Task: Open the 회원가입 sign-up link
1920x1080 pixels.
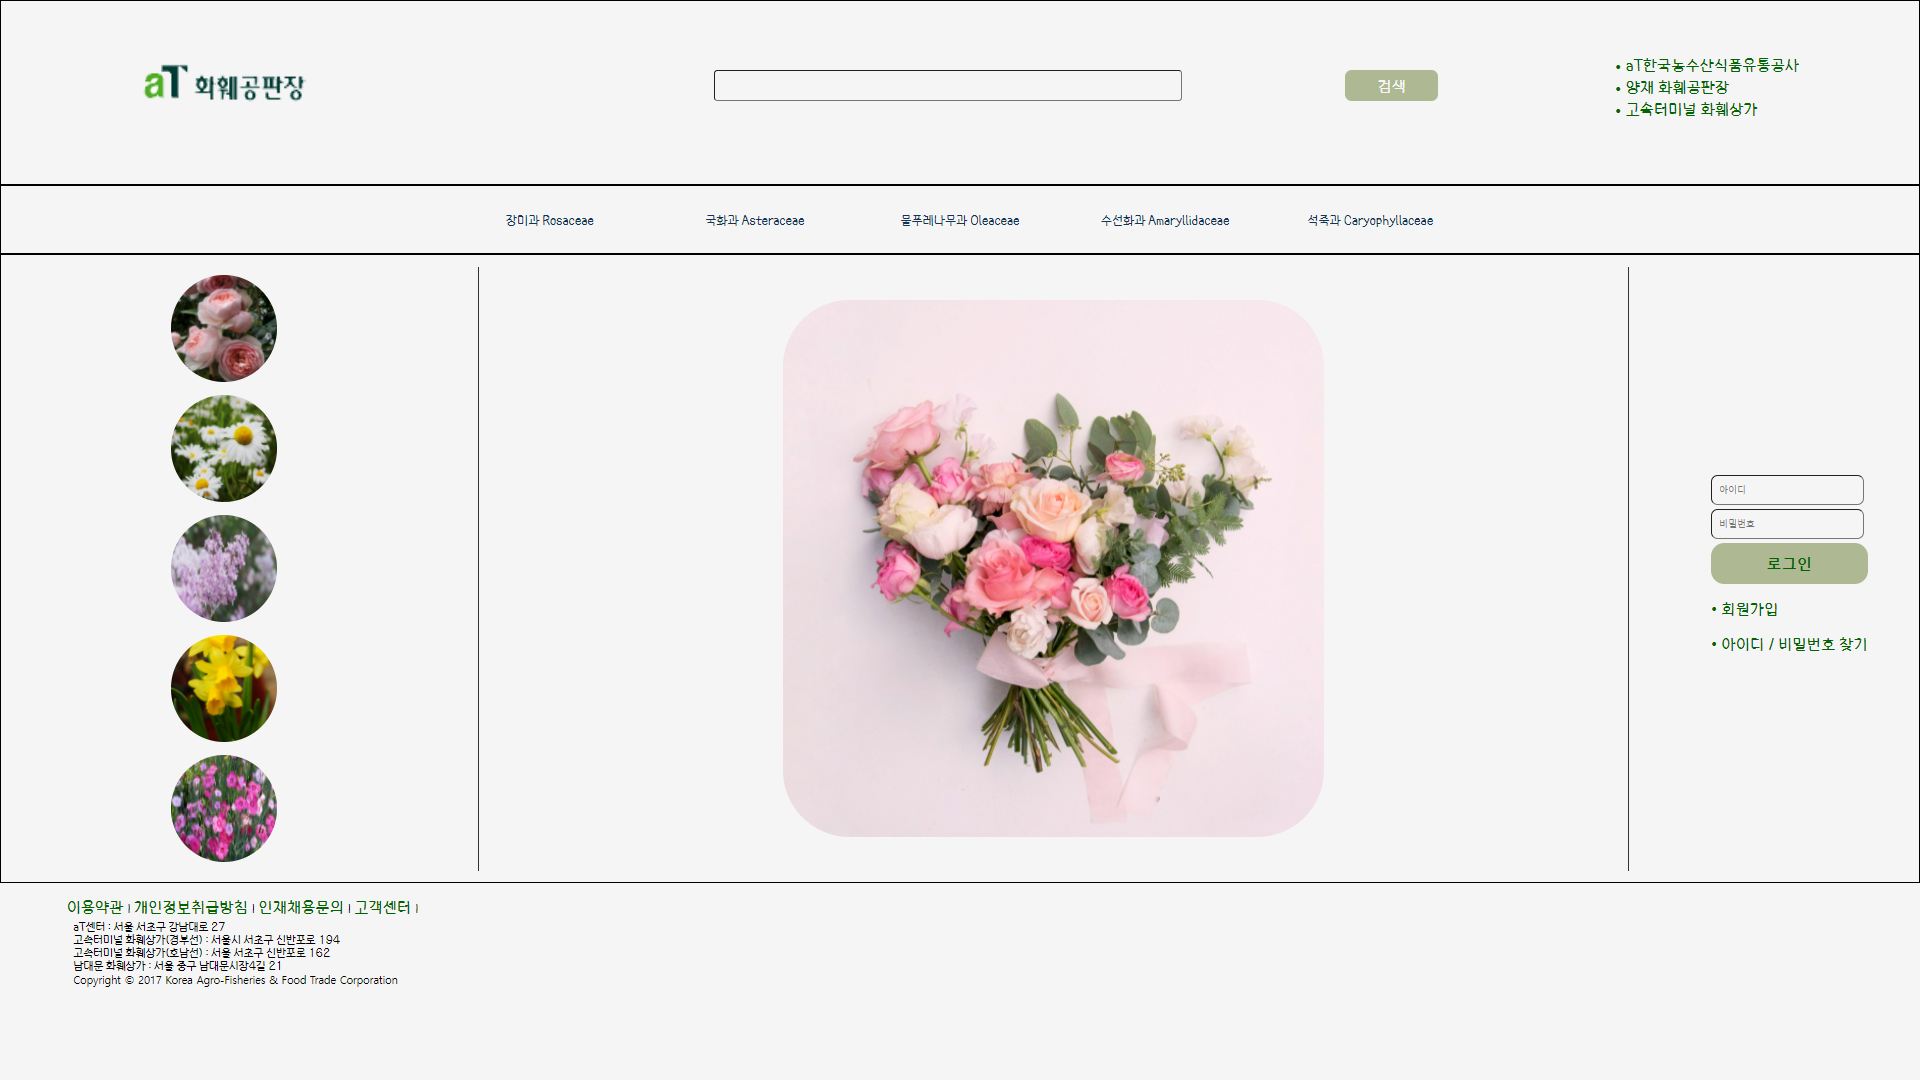Action: (x=1749, y=609)
